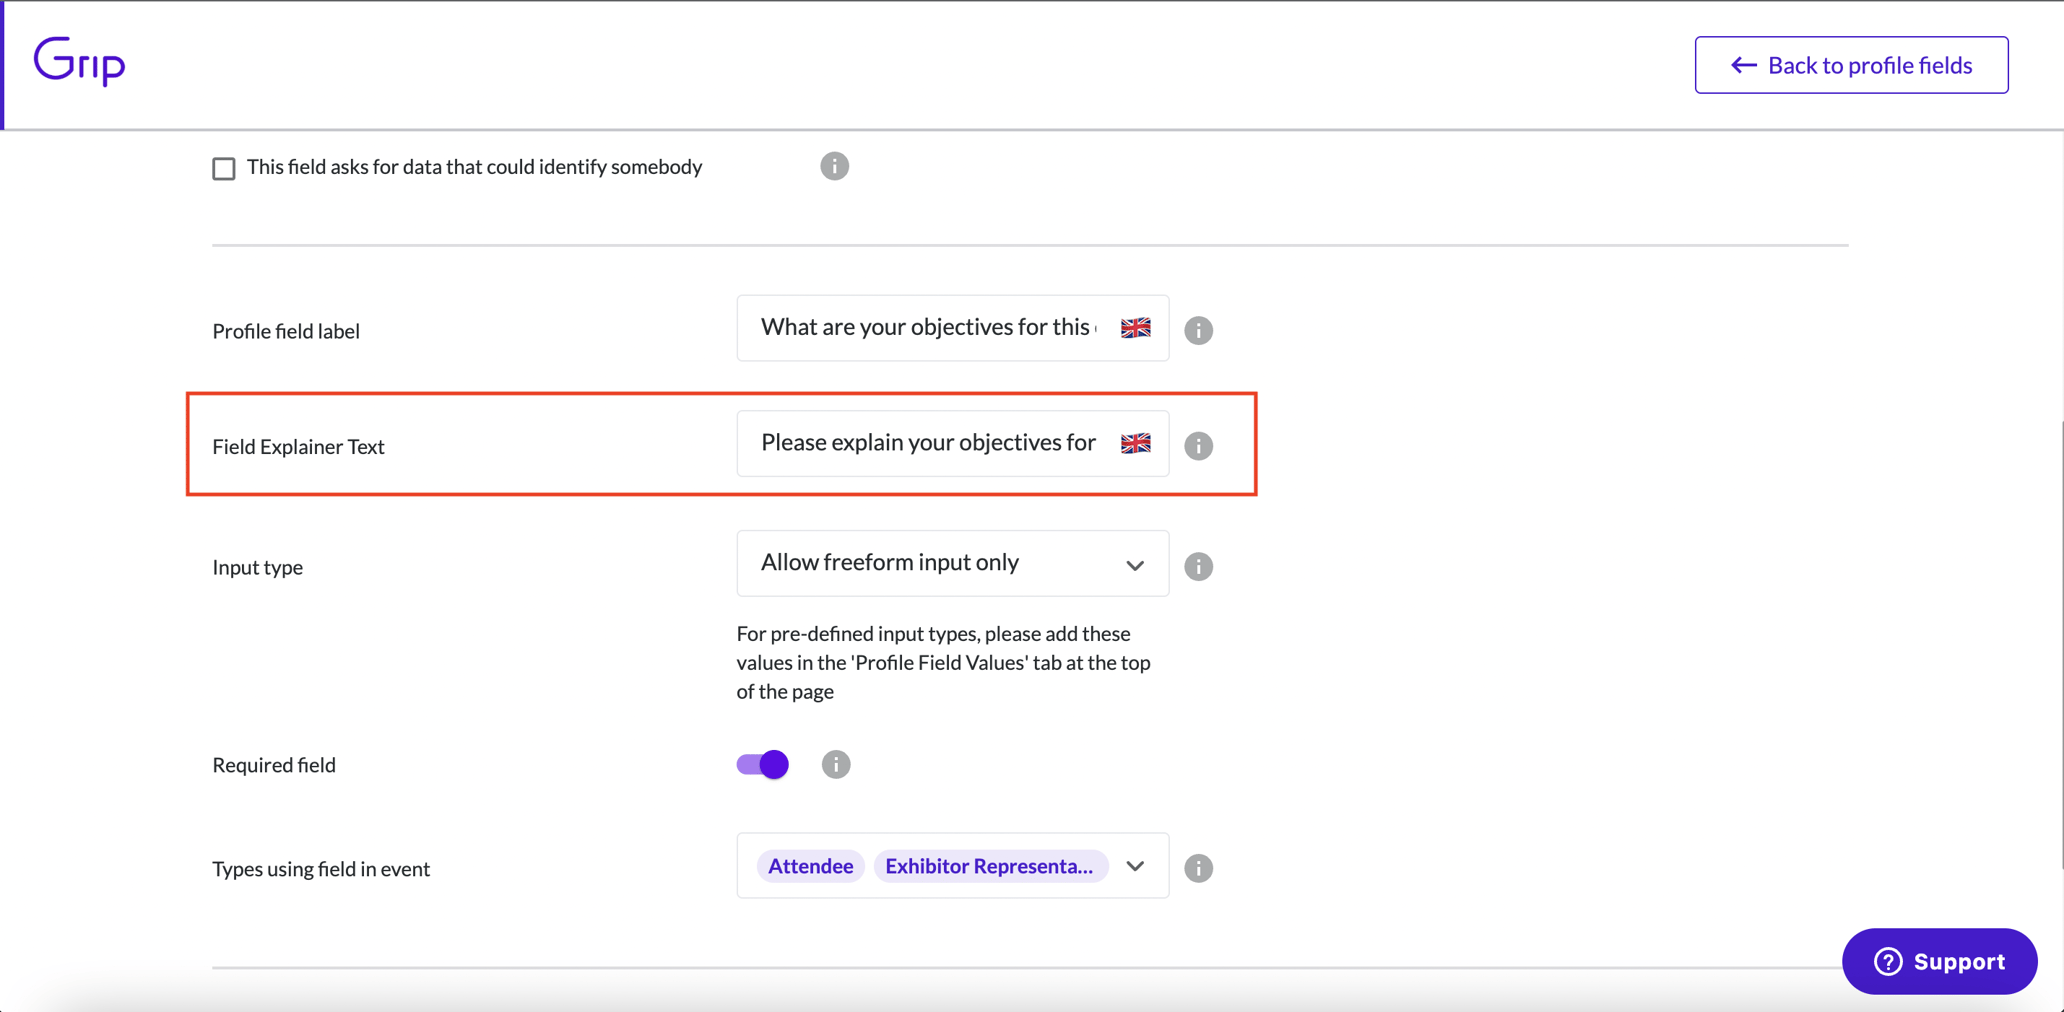
Task: Click the question mark icon on the Support button
Action: coord(1888,961)
